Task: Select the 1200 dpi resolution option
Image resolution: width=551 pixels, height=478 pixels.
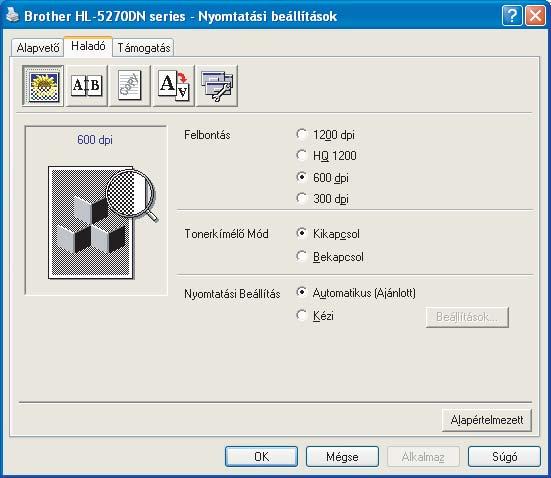Action: (x=325, y=135)
